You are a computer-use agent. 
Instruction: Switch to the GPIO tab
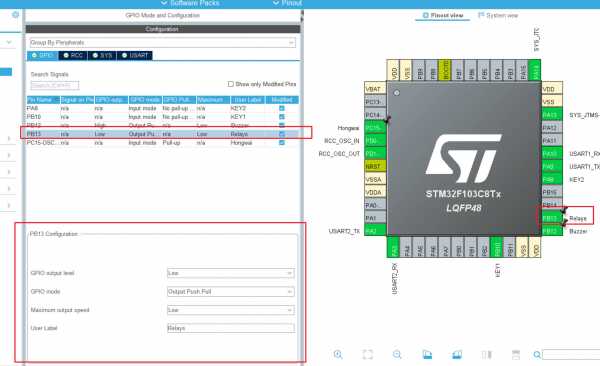42,56
